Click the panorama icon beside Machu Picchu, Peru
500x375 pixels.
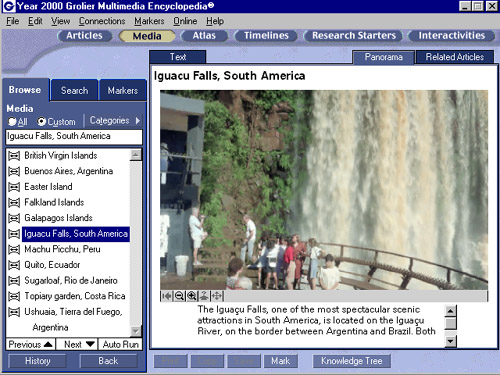(x=14, y=249)
